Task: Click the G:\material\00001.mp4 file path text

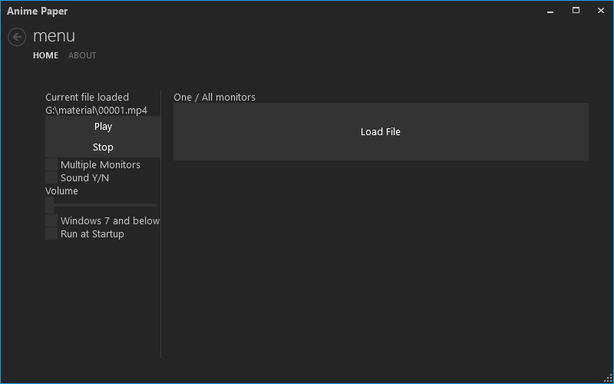Action: 96,110
